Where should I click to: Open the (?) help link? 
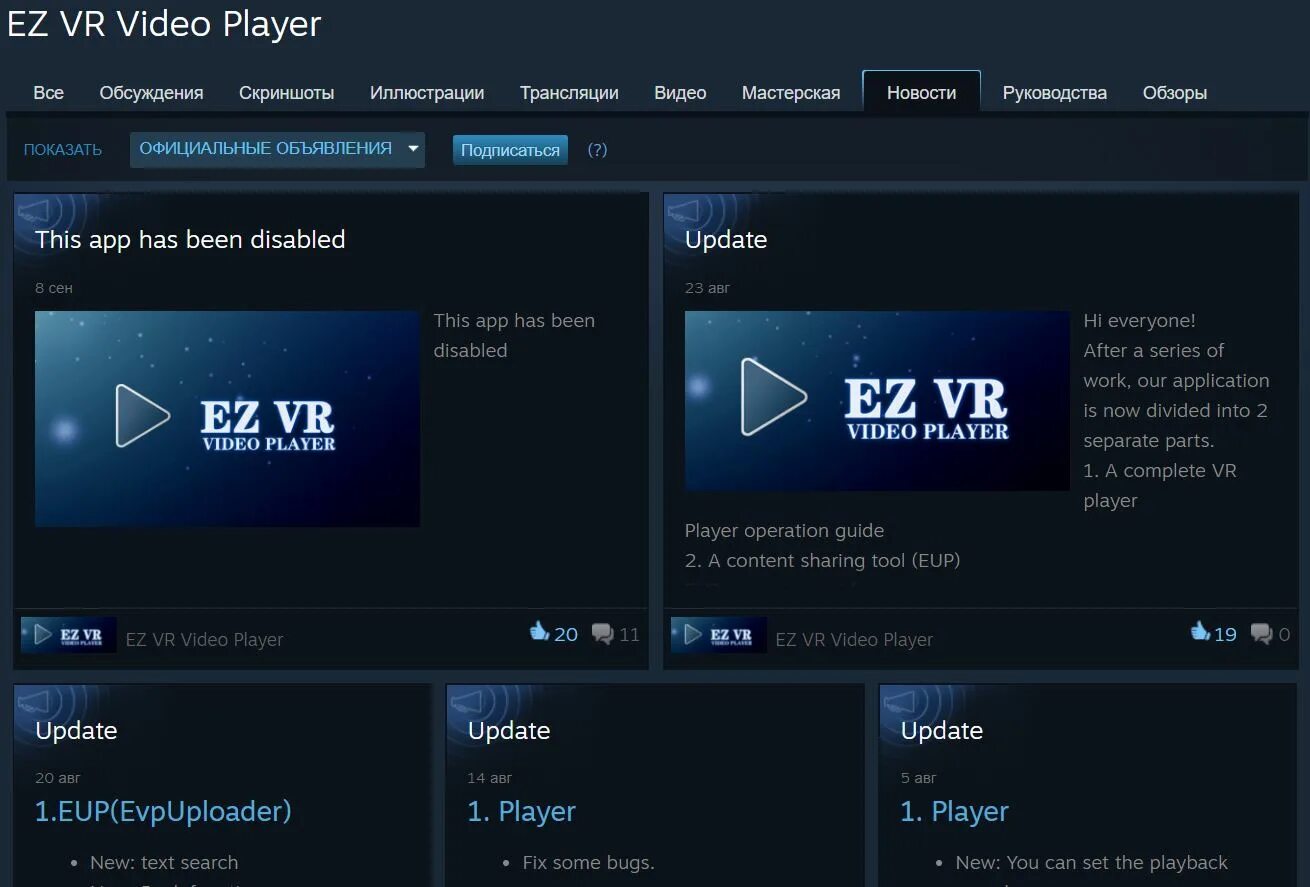pyautogui.click(x=597, y=150)
